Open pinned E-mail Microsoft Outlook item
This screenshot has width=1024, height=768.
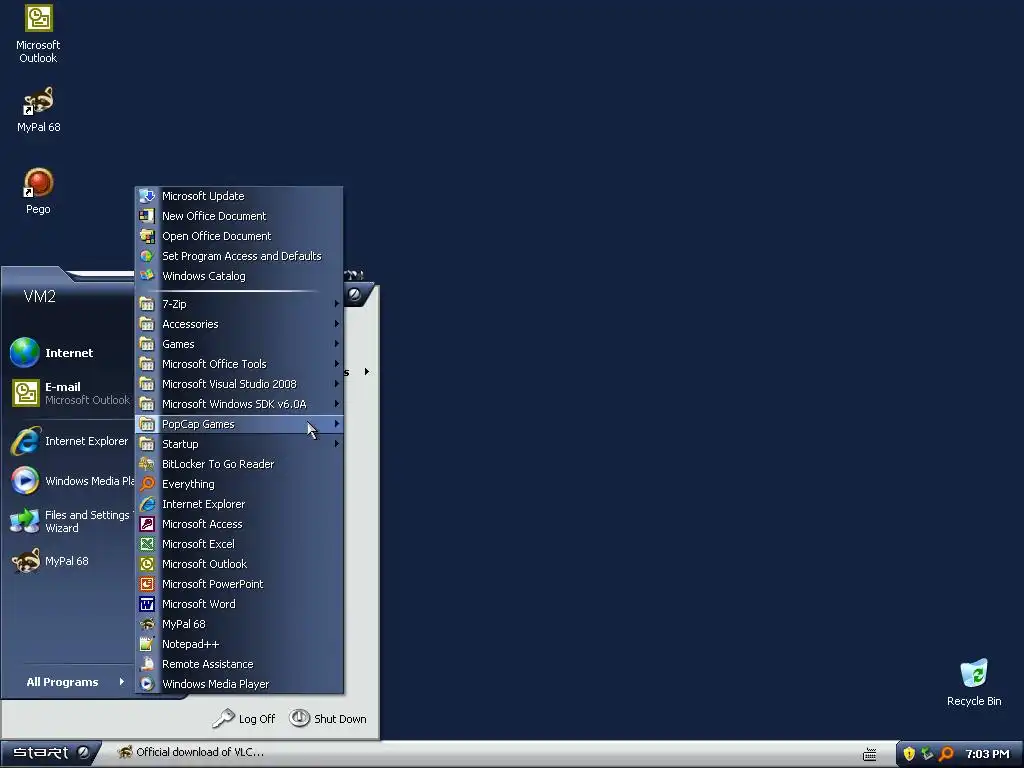70,393
